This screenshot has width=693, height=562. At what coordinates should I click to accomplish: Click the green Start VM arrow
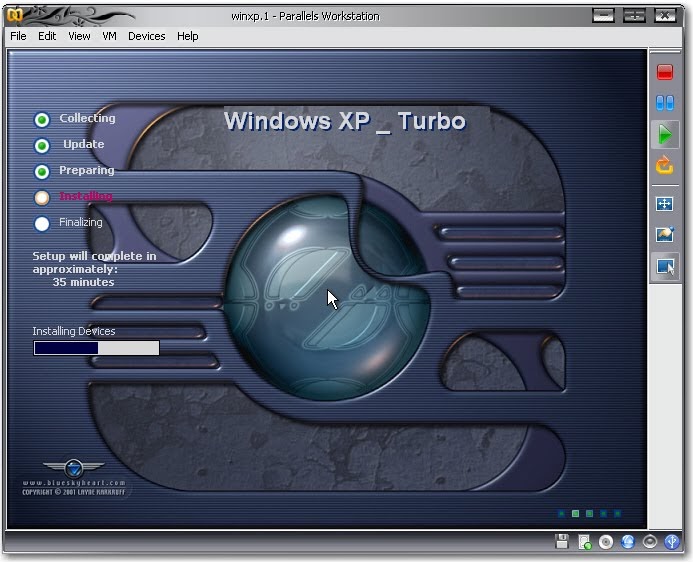point(664,134)
